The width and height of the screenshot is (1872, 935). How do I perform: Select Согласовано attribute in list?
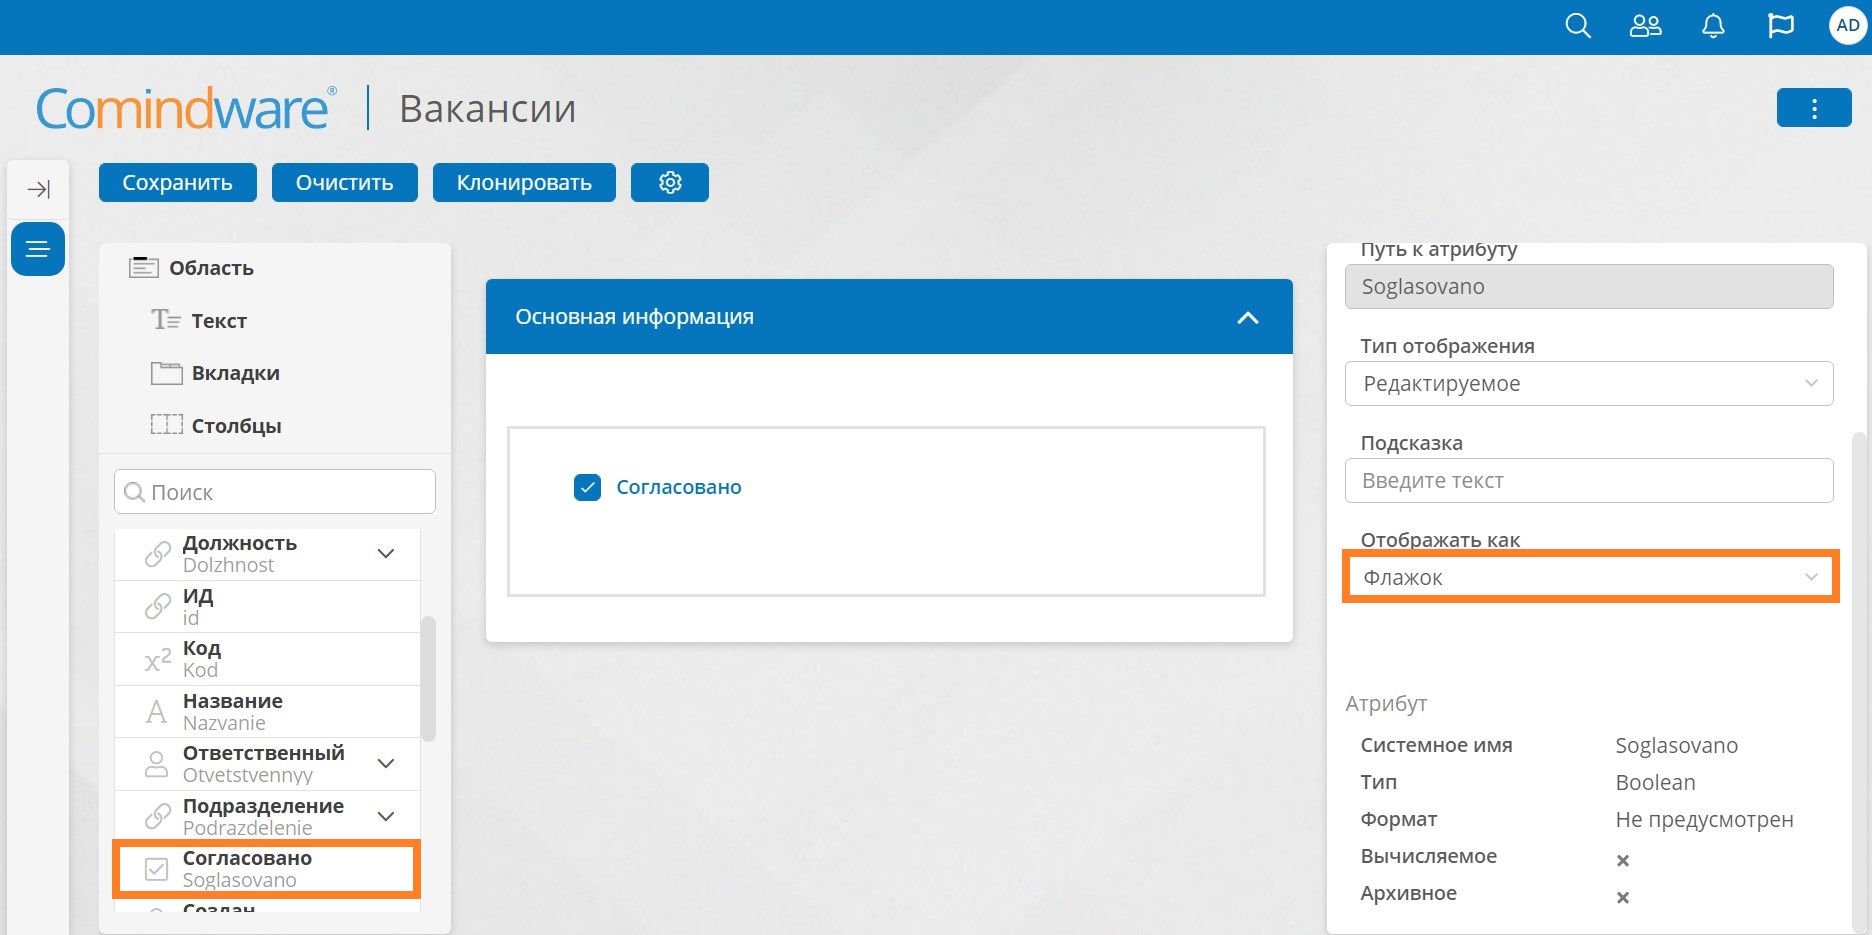tap(267, 869)
